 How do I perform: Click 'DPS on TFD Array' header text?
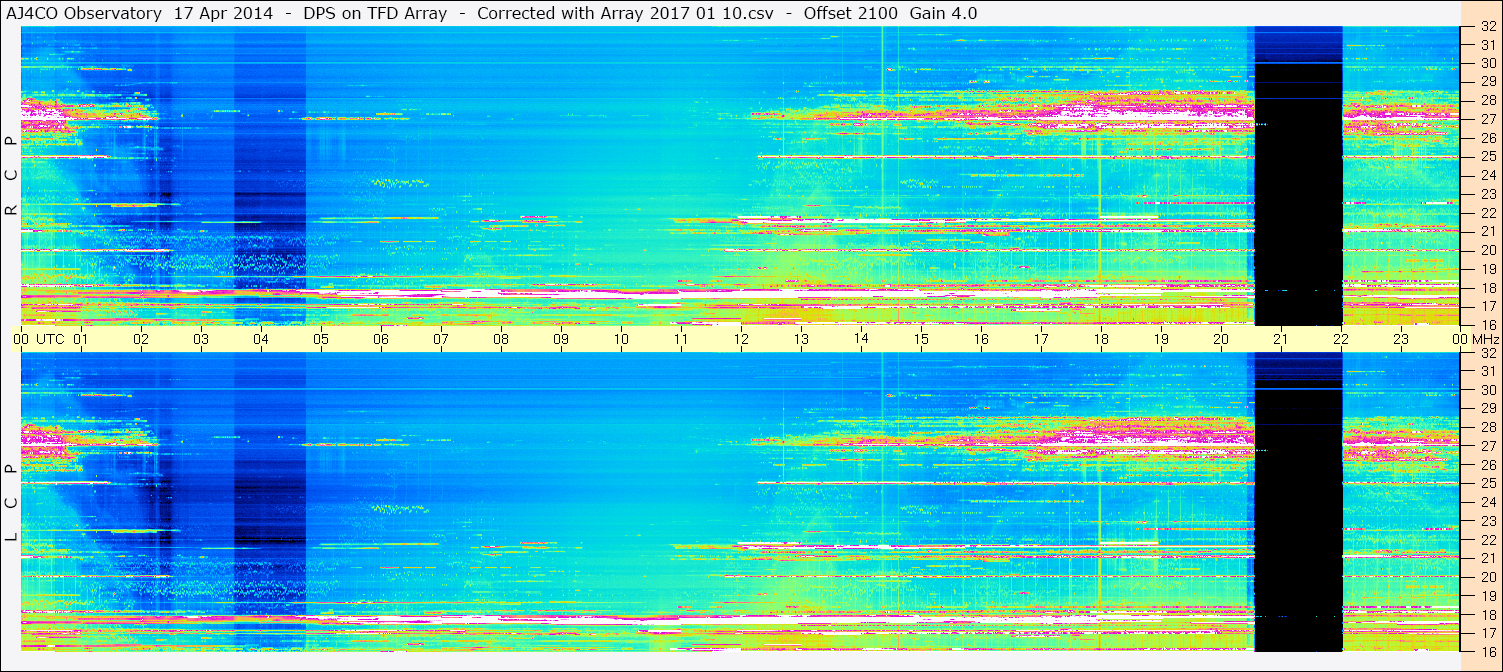point(375,13)
